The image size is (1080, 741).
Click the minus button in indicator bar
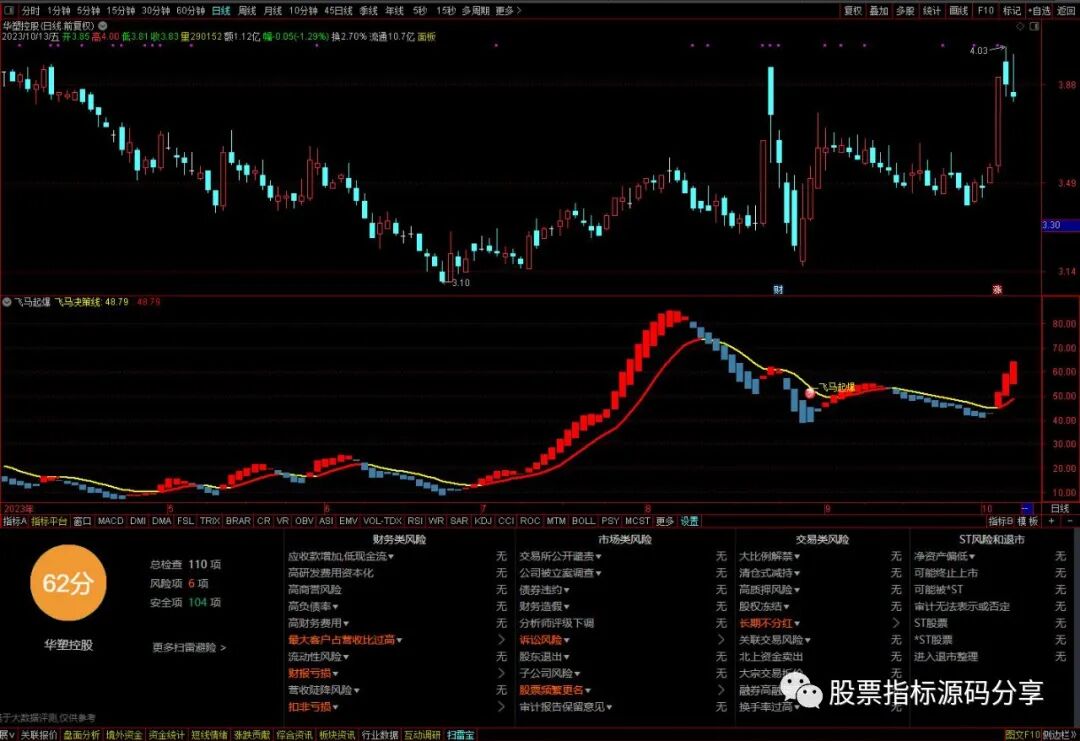[x=1069, y=521]
